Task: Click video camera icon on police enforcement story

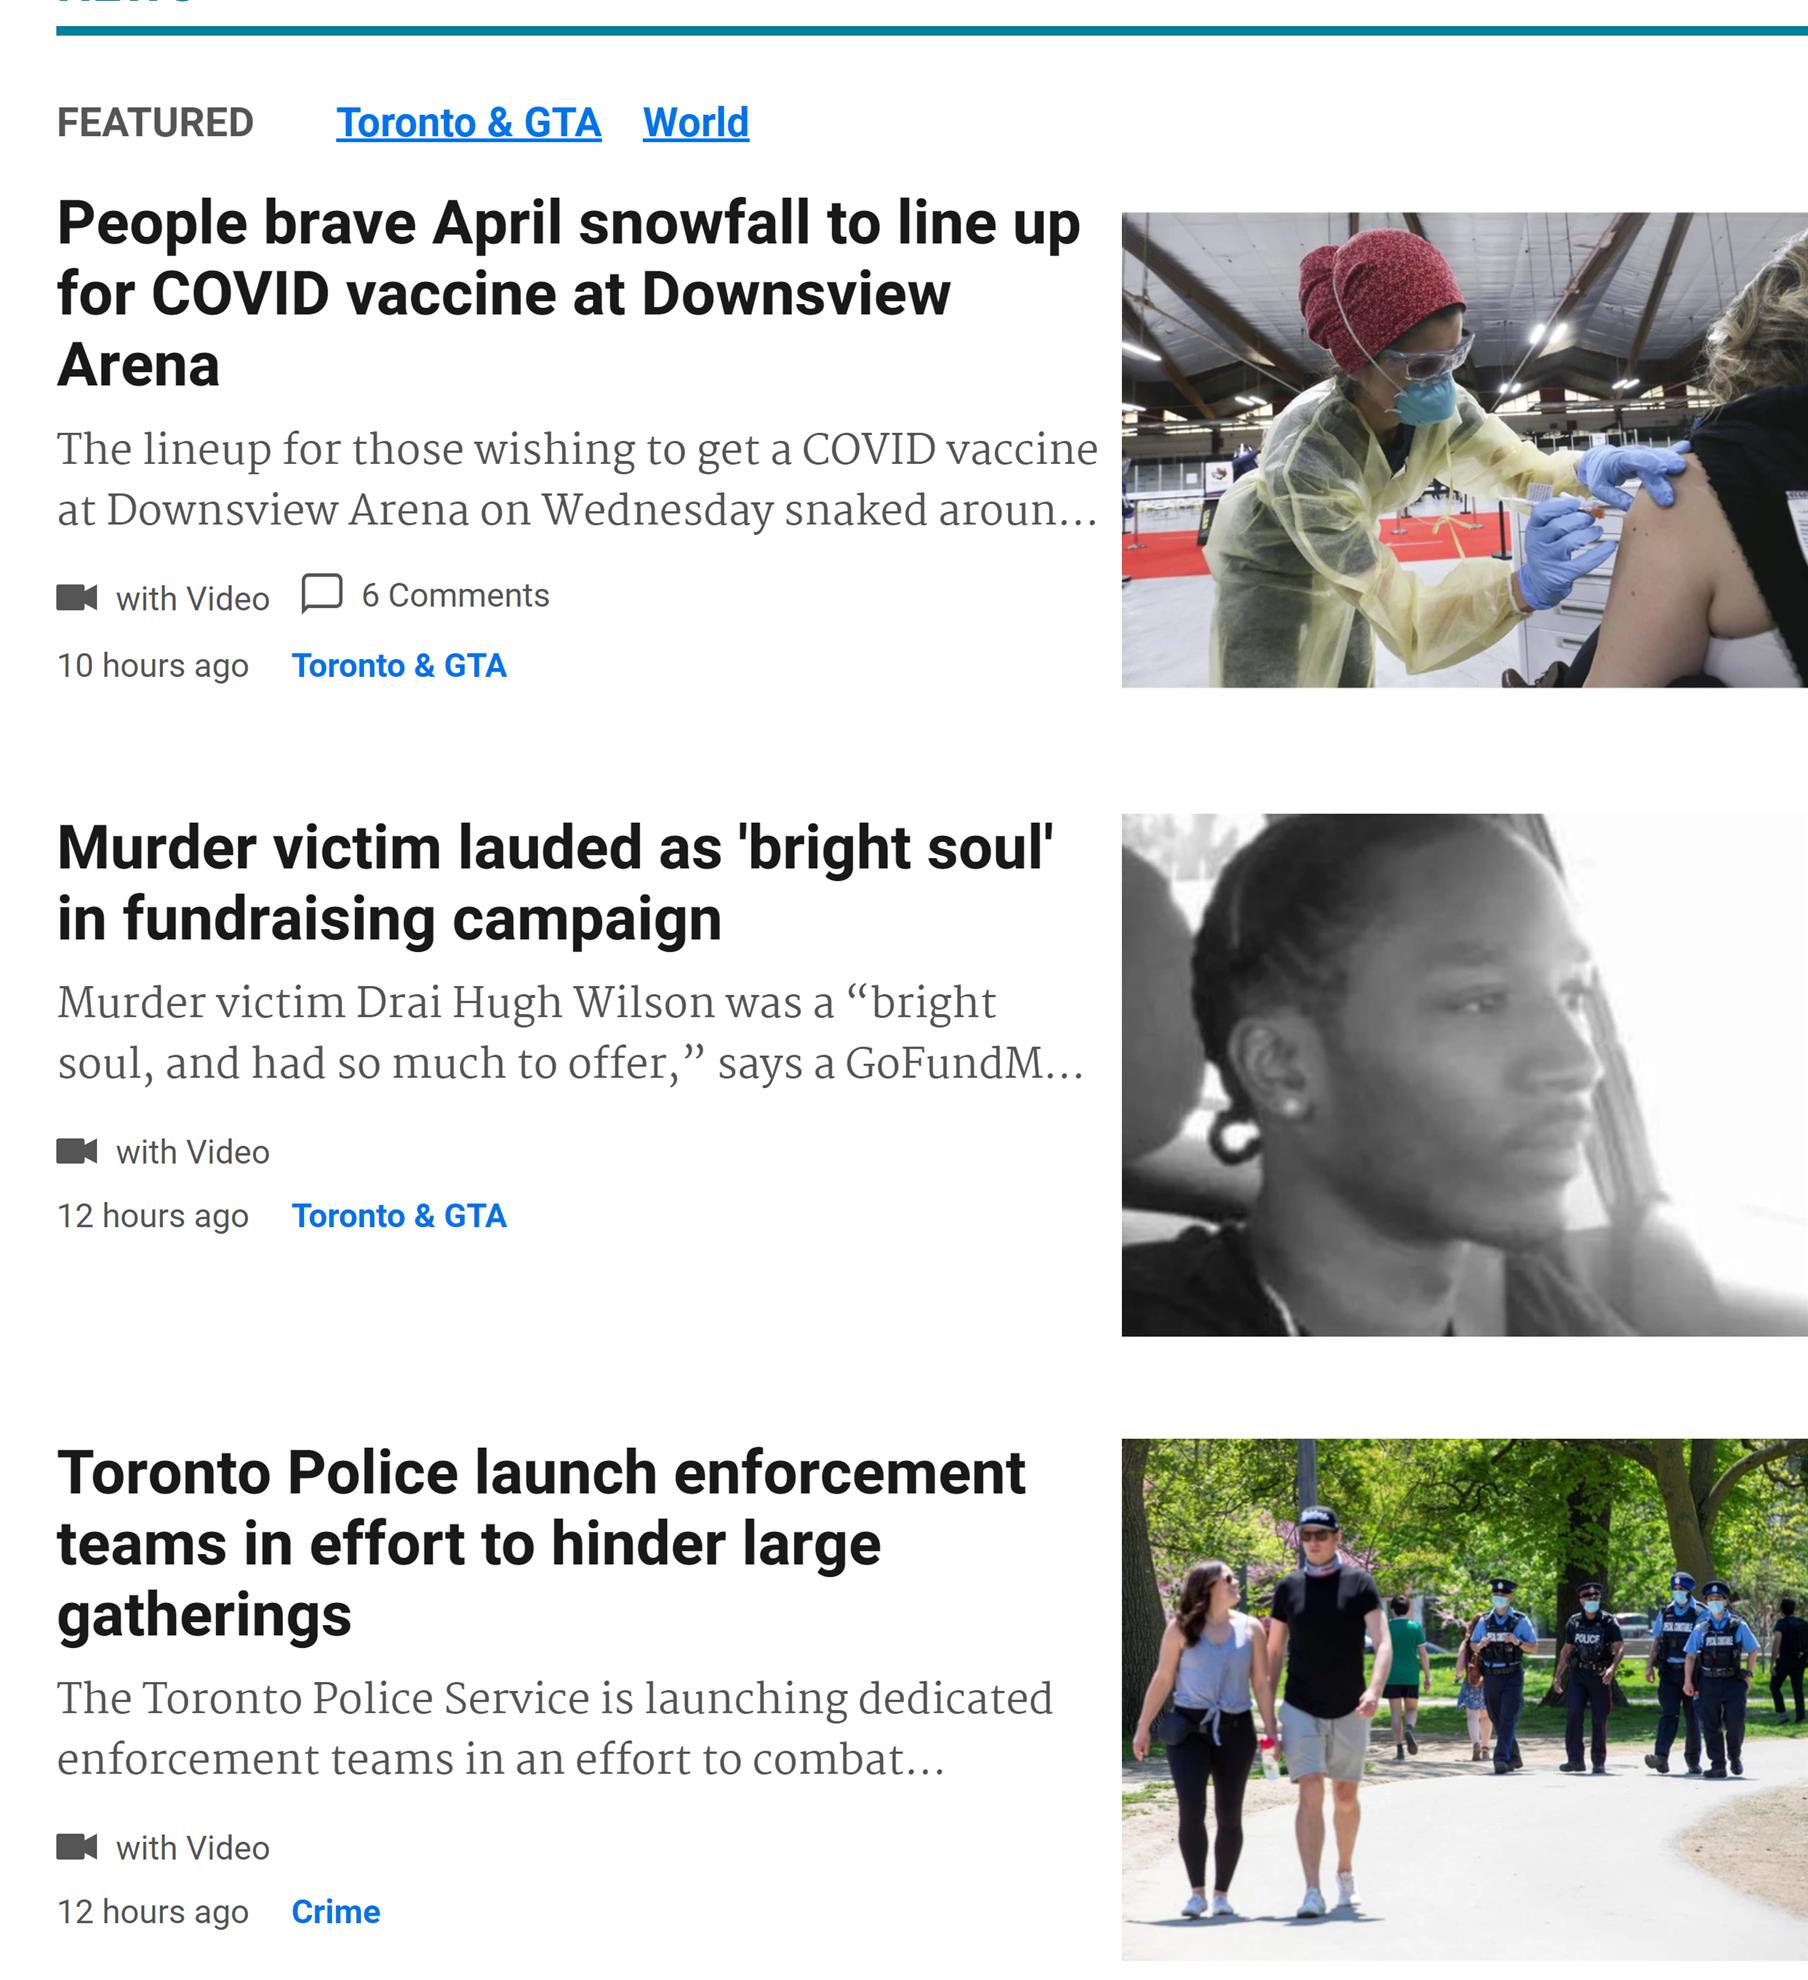Action: 77,1847
